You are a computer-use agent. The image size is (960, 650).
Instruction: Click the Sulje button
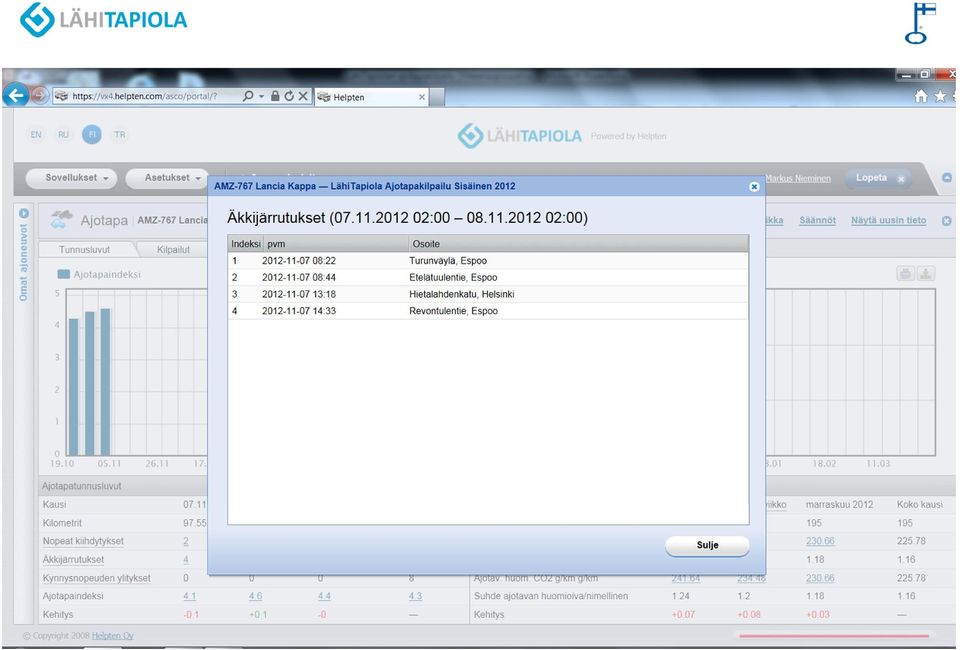tap(707, 545)
